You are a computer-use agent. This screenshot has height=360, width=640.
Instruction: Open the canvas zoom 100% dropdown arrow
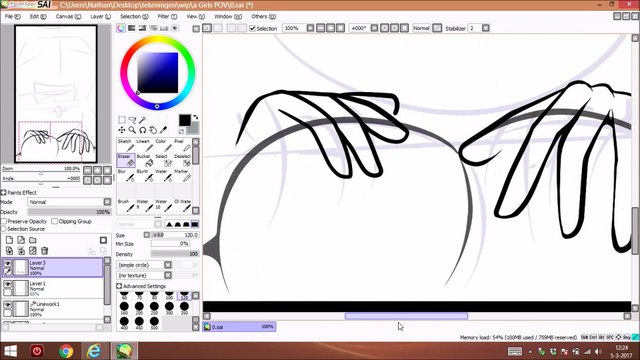[310, 28]
